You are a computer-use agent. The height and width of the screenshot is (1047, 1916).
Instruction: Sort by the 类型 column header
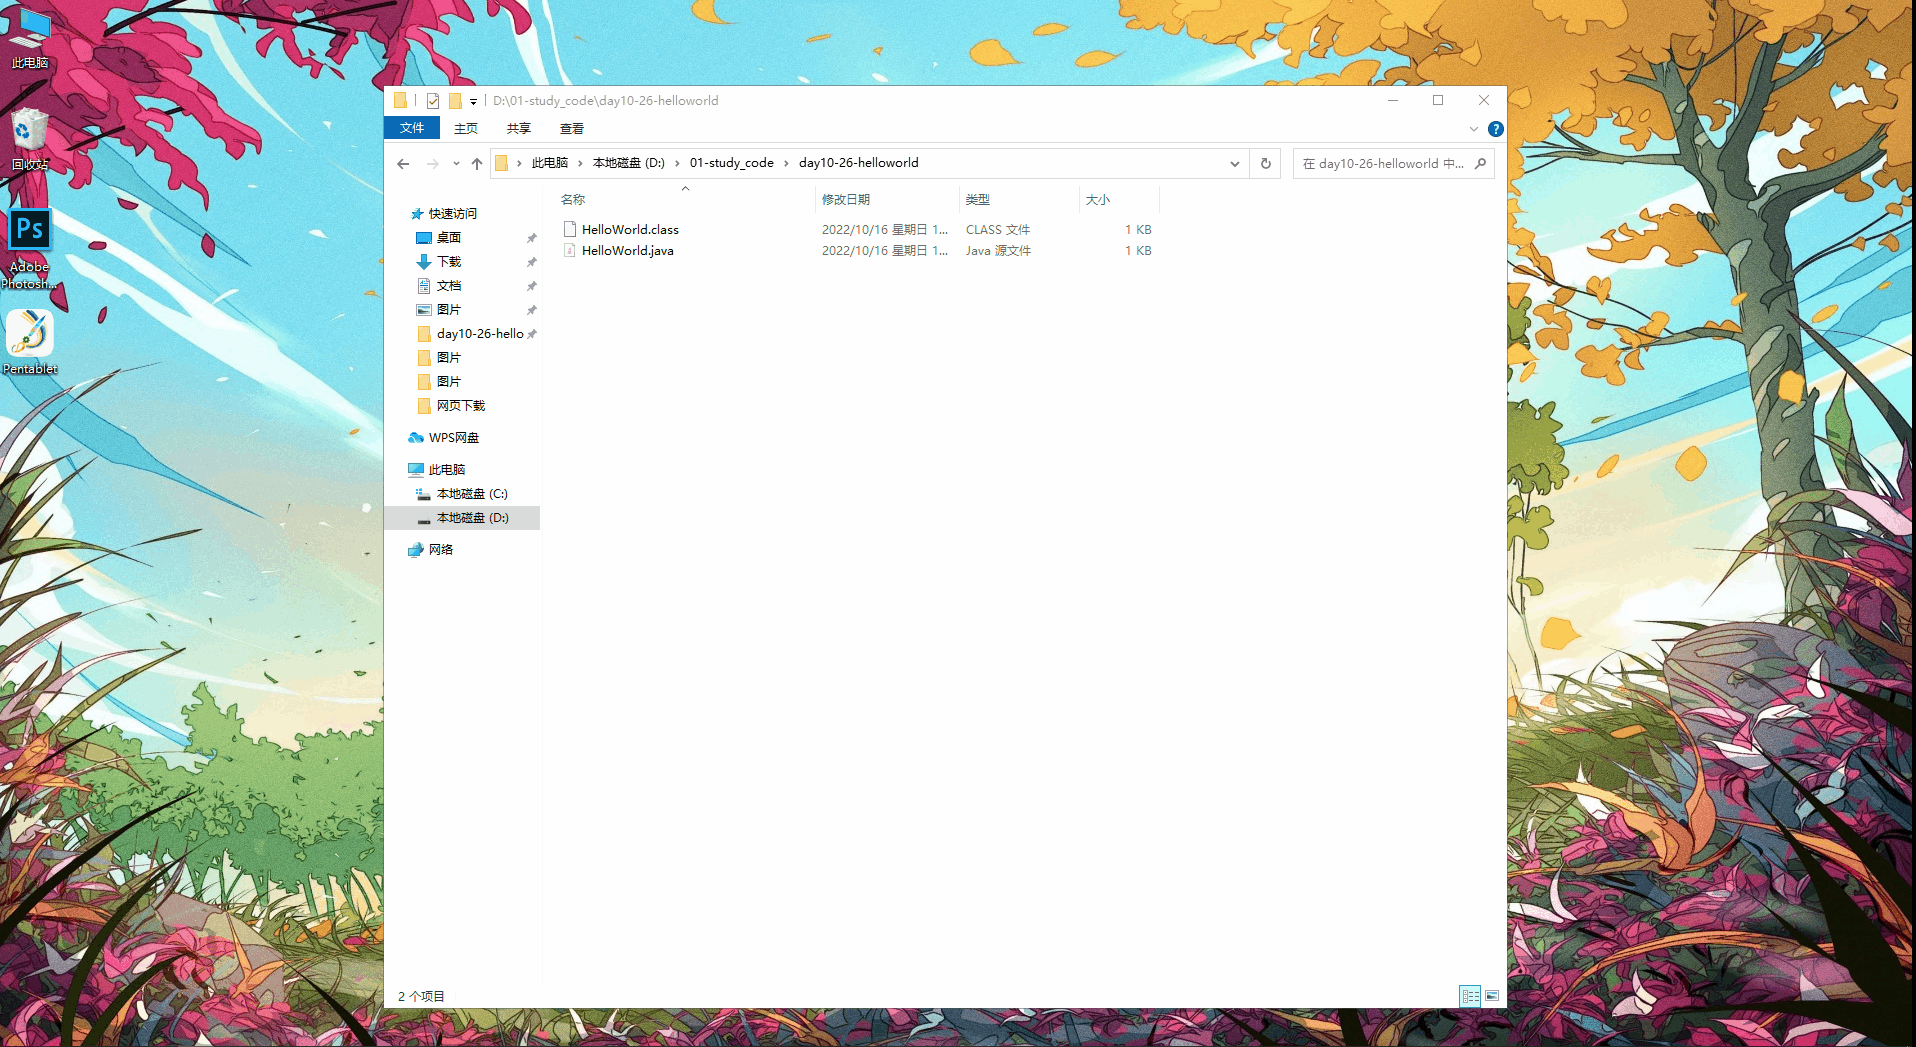(1019, 200)
